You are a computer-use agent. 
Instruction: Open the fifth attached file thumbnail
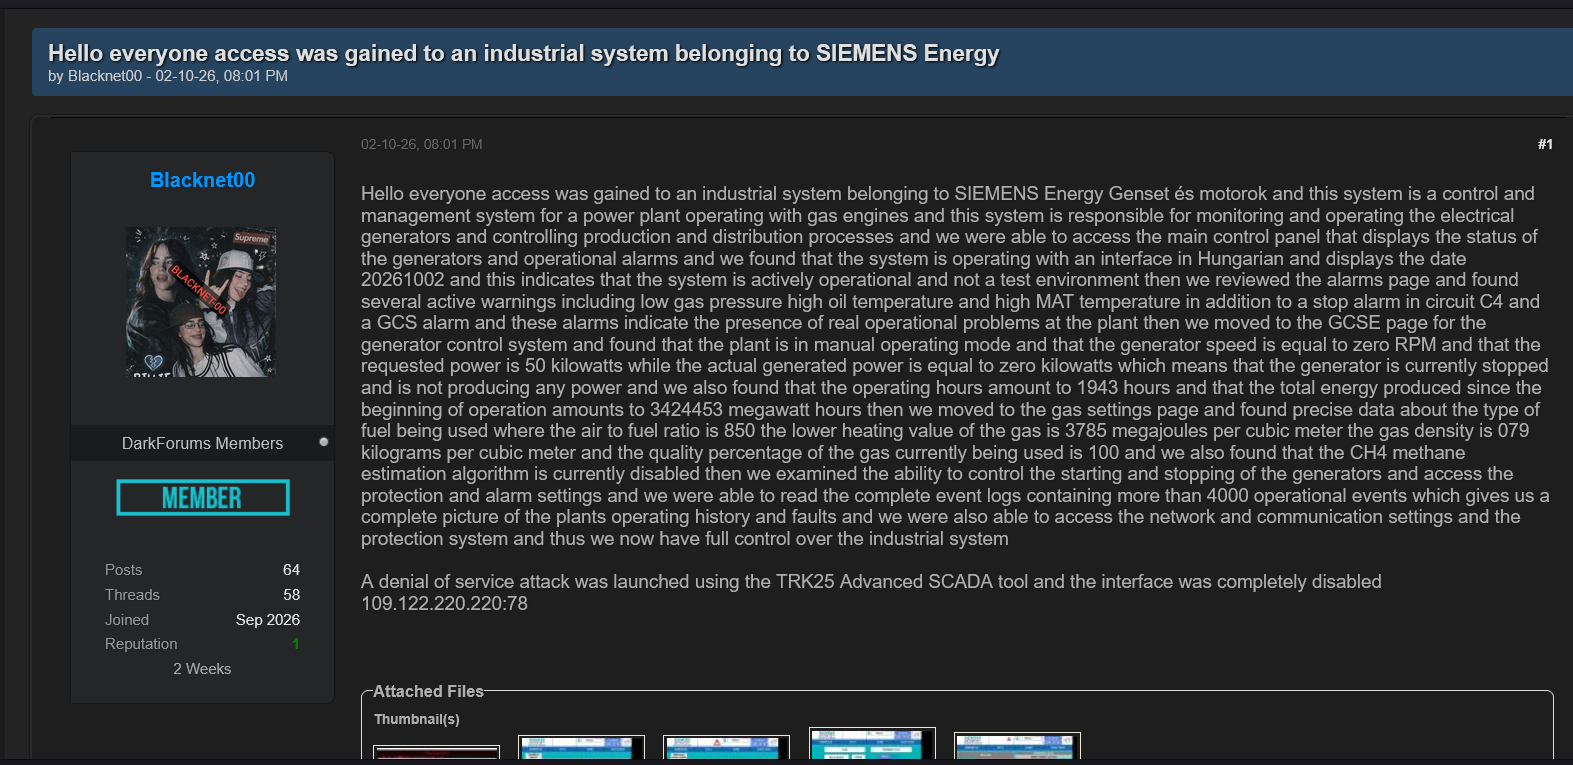1017,746
